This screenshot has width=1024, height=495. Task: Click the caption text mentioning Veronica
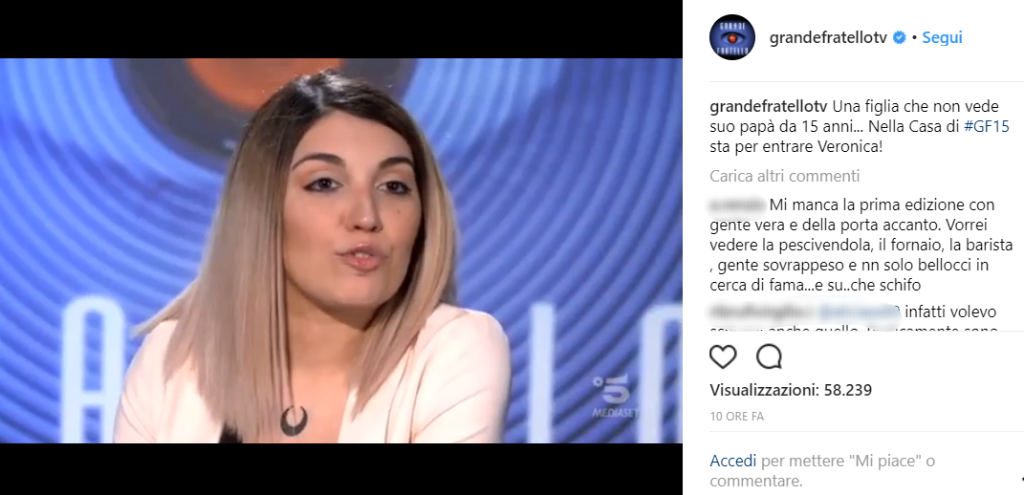point(859,127)
